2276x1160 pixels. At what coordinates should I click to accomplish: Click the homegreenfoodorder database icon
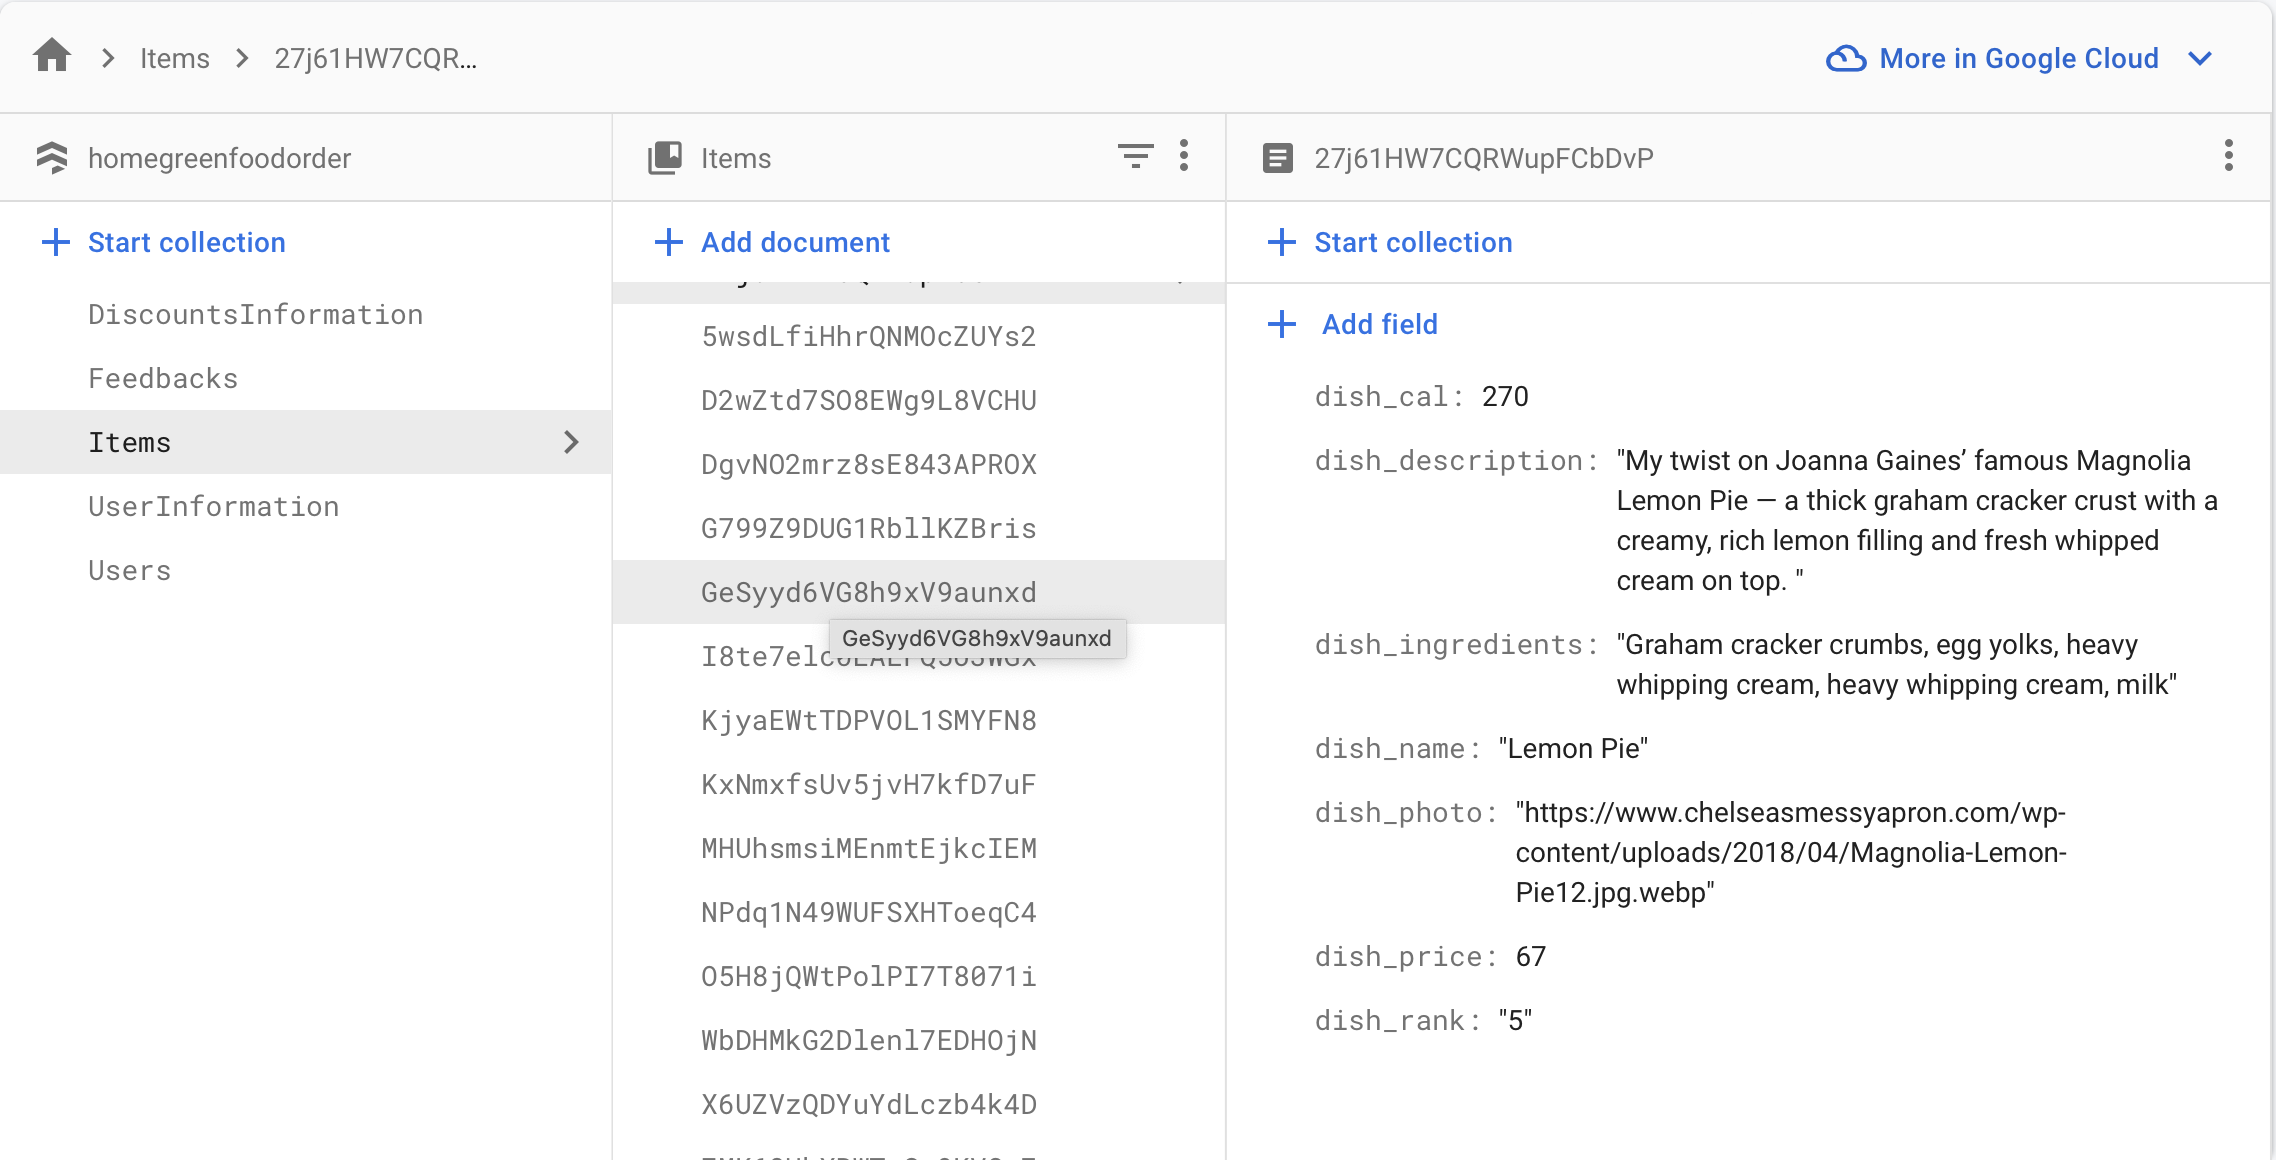[52, 158]
